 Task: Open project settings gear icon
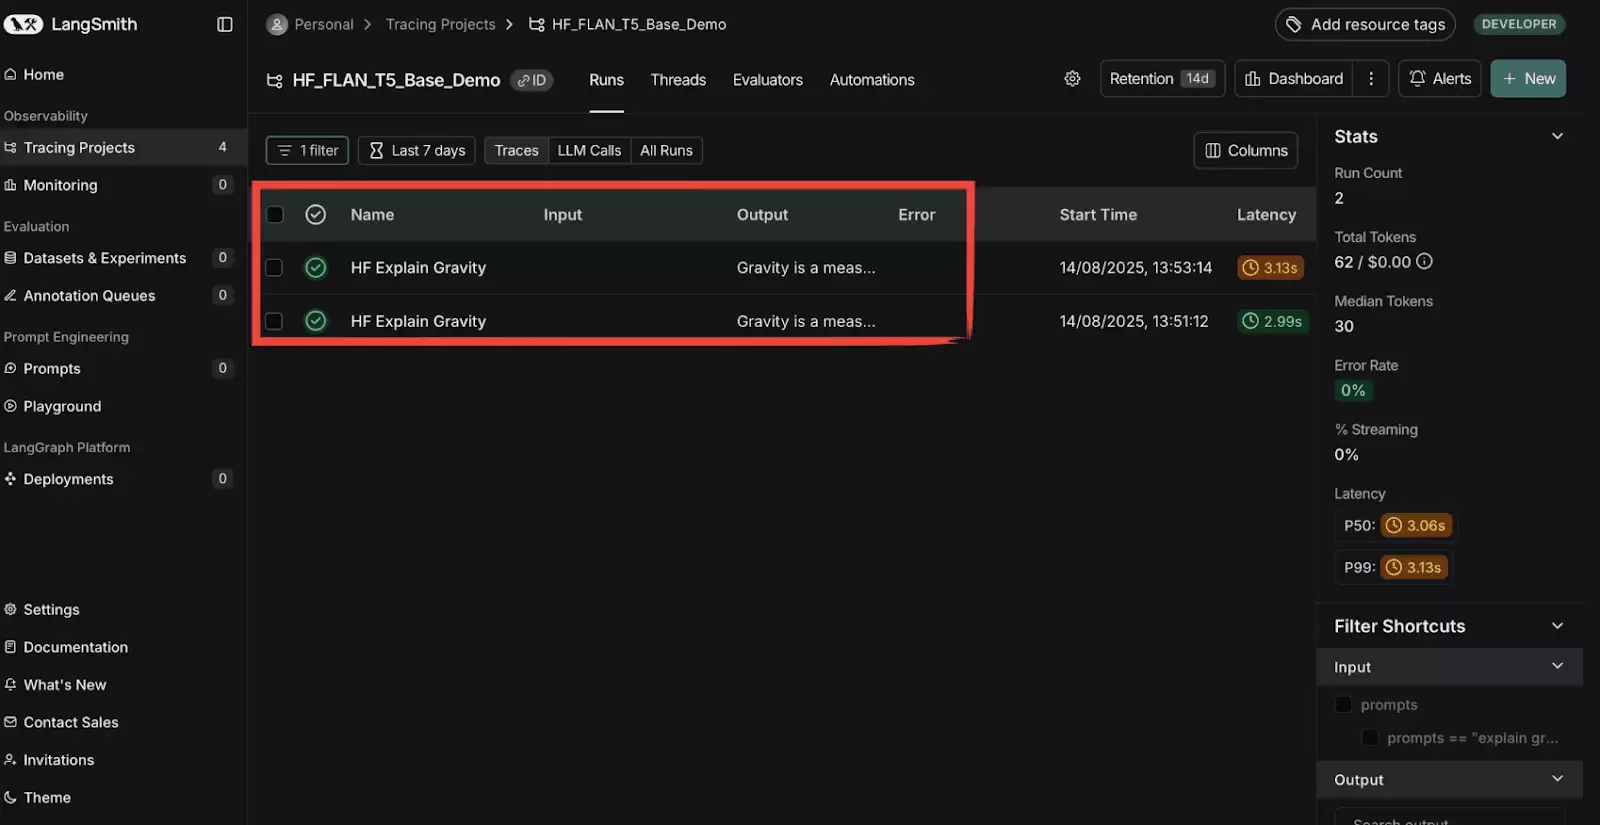click(x=1072, y=79)
